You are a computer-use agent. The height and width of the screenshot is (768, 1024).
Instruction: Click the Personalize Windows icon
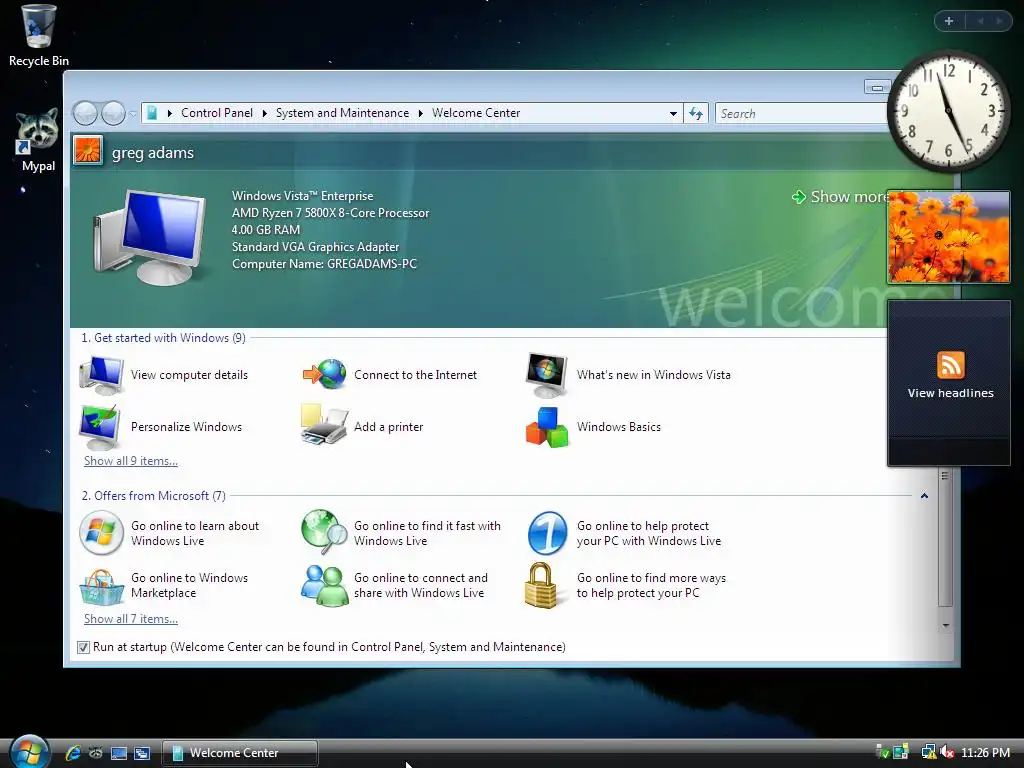(100, 427)
